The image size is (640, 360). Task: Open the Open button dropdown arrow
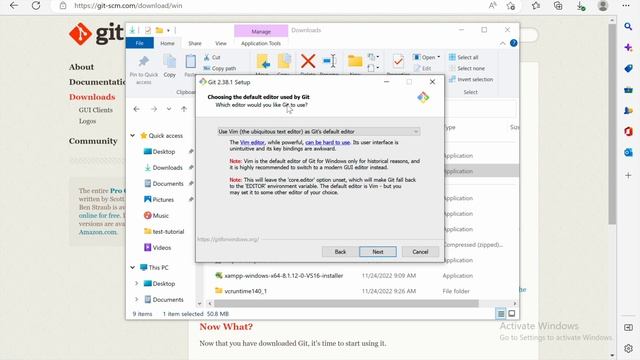439,57
